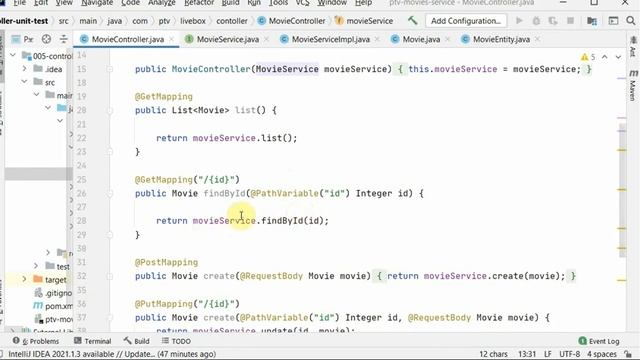Close the MovieController.java tab

tap(171, 39)
